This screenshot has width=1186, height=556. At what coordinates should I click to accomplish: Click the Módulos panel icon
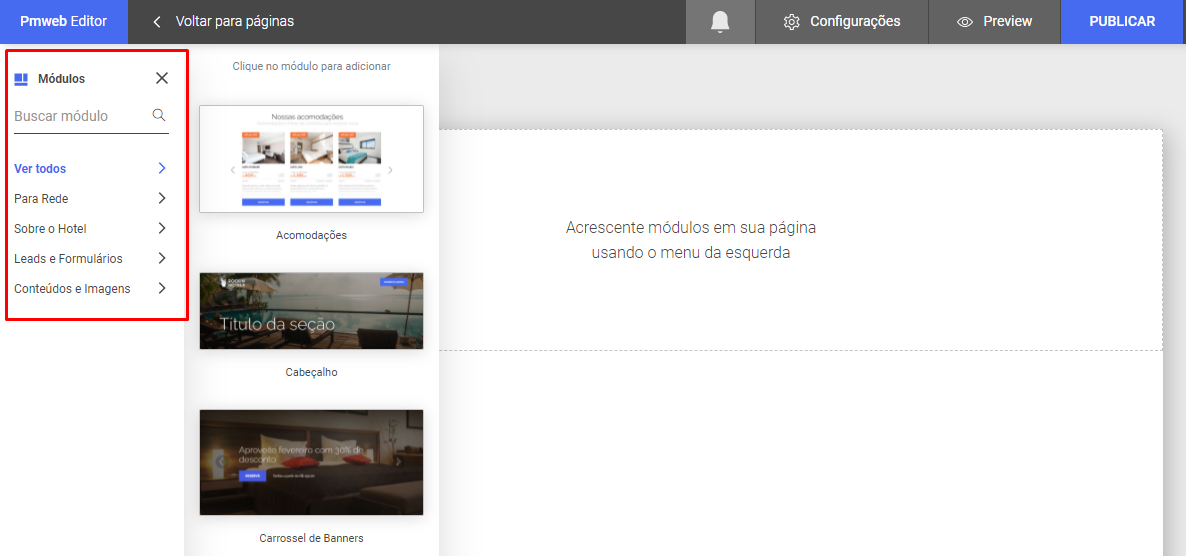(x=21, y=79)
